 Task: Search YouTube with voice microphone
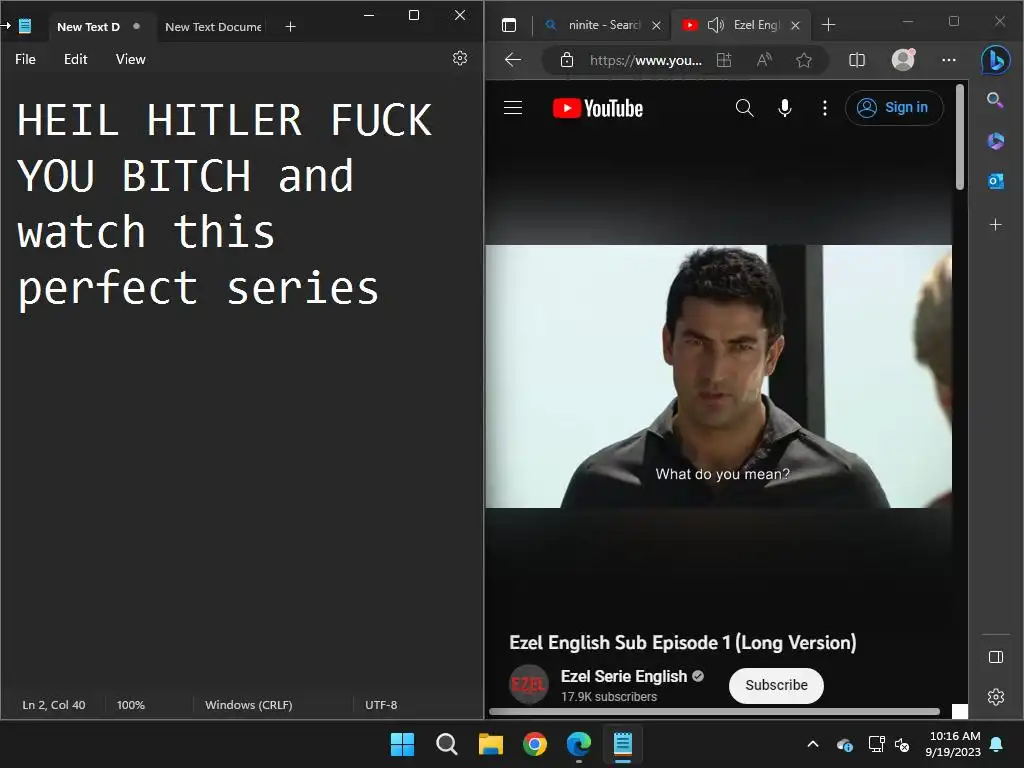pyautogui.click(x=785, y=108)
